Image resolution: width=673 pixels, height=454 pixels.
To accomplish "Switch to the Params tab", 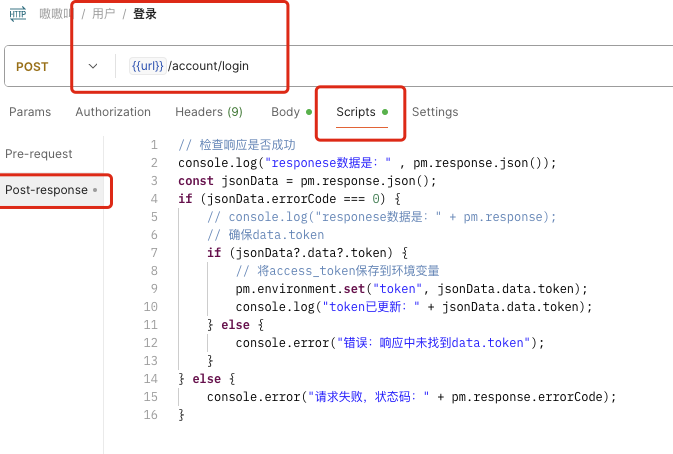I will click(x=29, y=112).
